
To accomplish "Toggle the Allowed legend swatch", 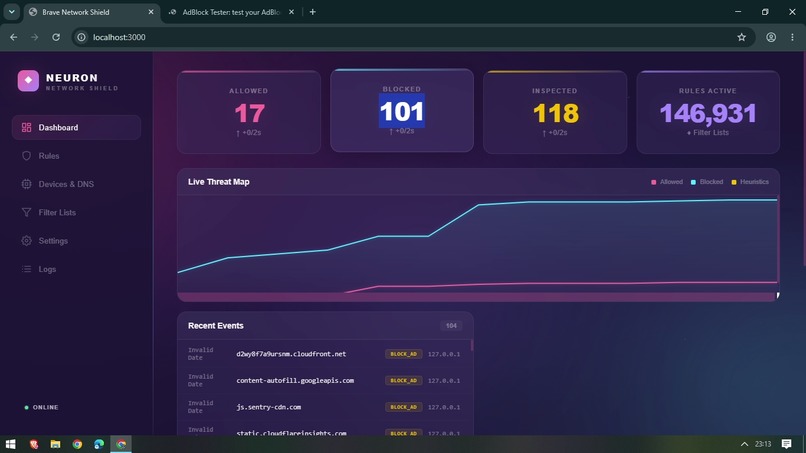I will click(x=654, y=182).
